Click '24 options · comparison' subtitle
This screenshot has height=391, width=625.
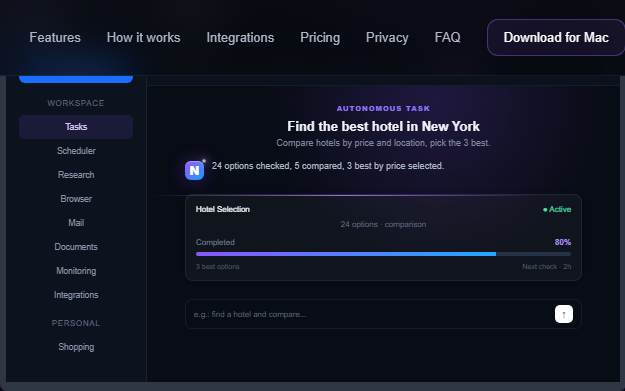click(x=383, y=224)
